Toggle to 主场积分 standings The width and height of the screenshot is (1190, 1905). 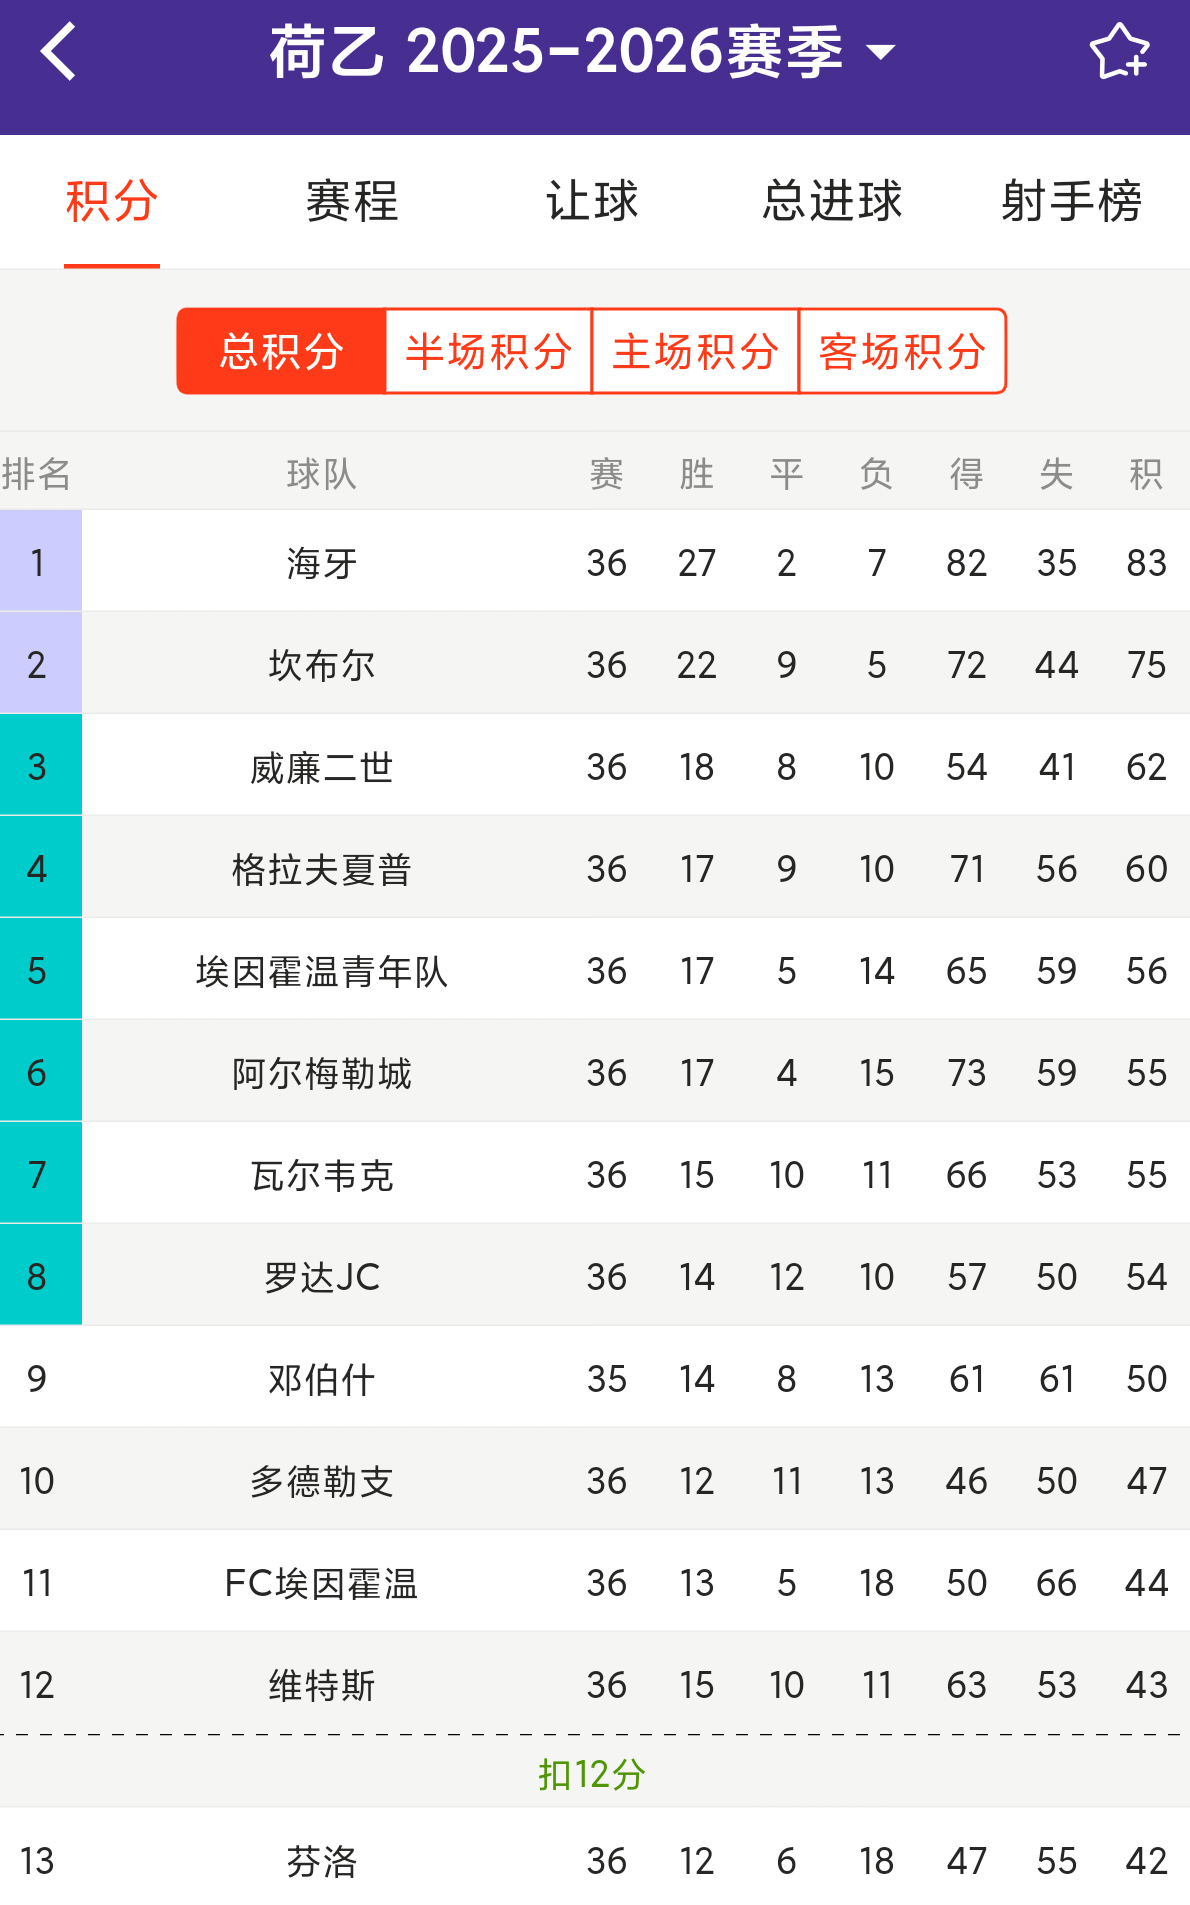tap(695, 352)
